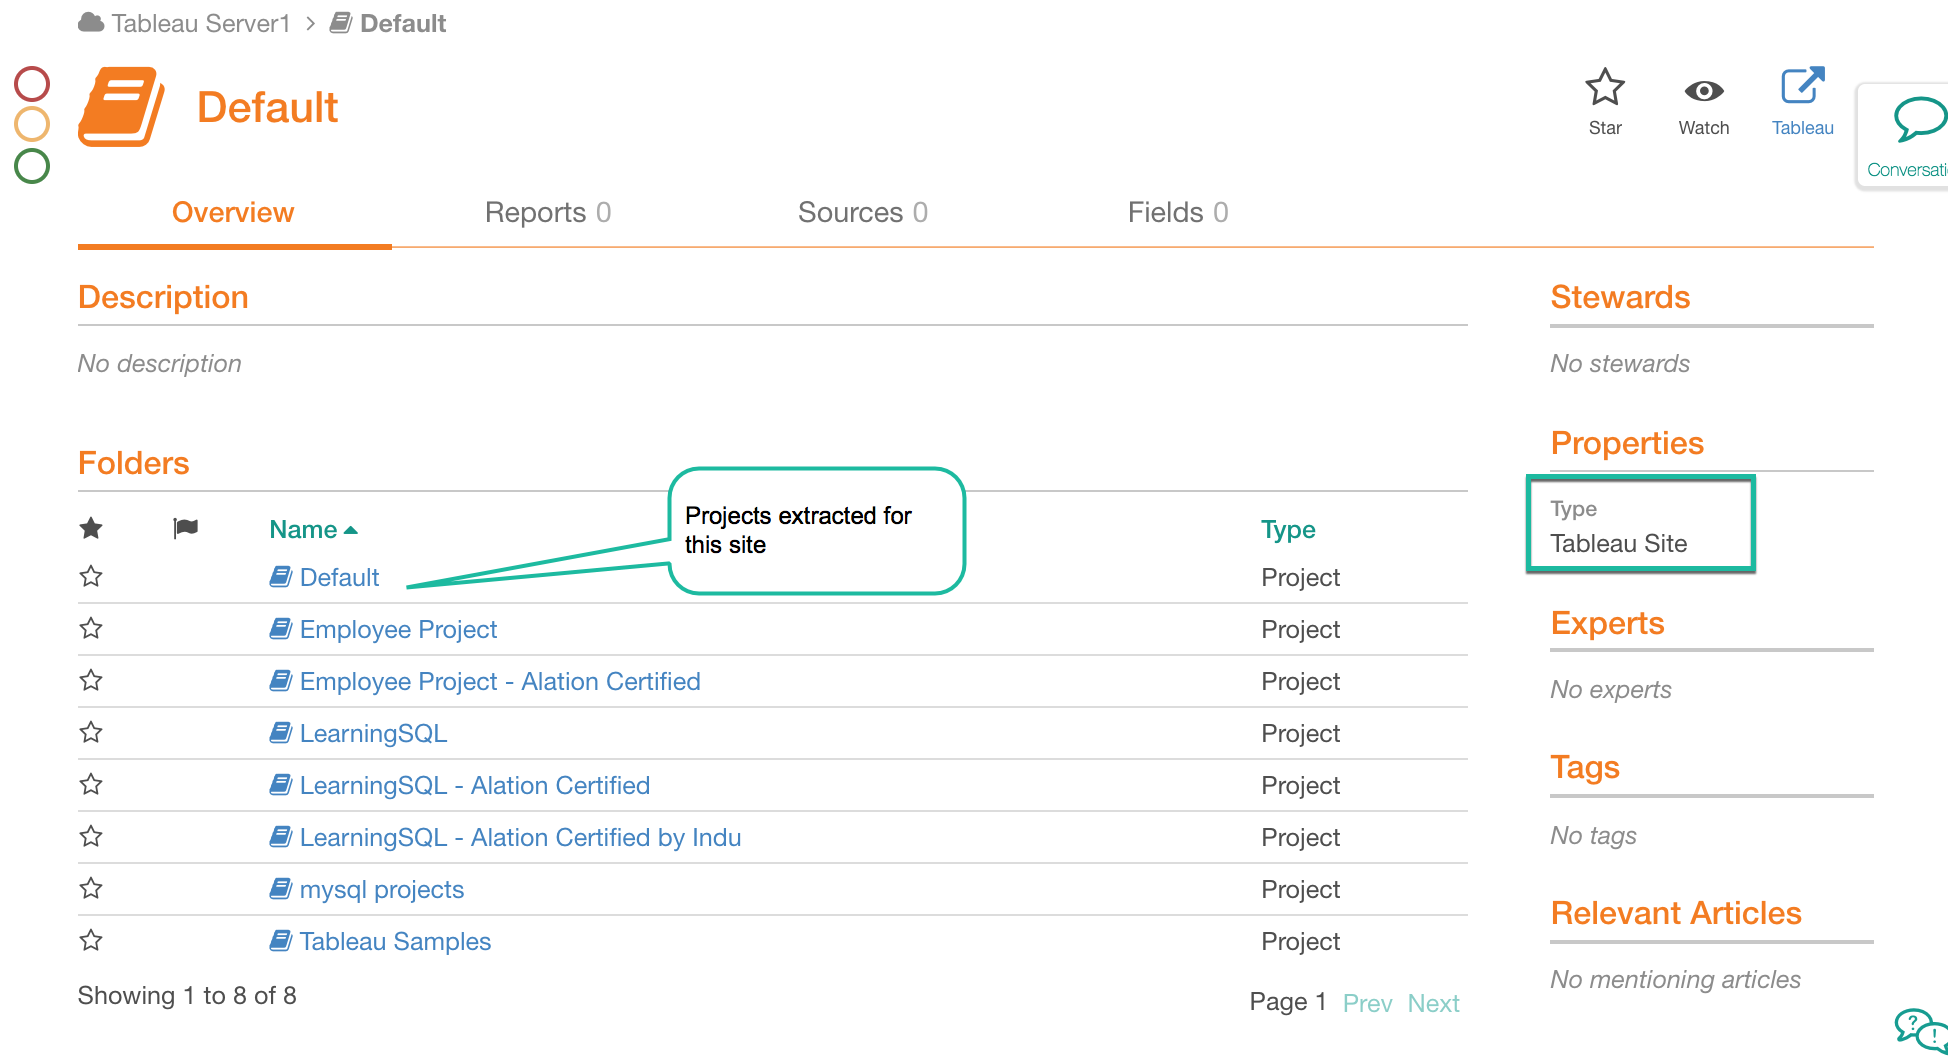Click book icon beside LearningSQL

pos(281,732)
